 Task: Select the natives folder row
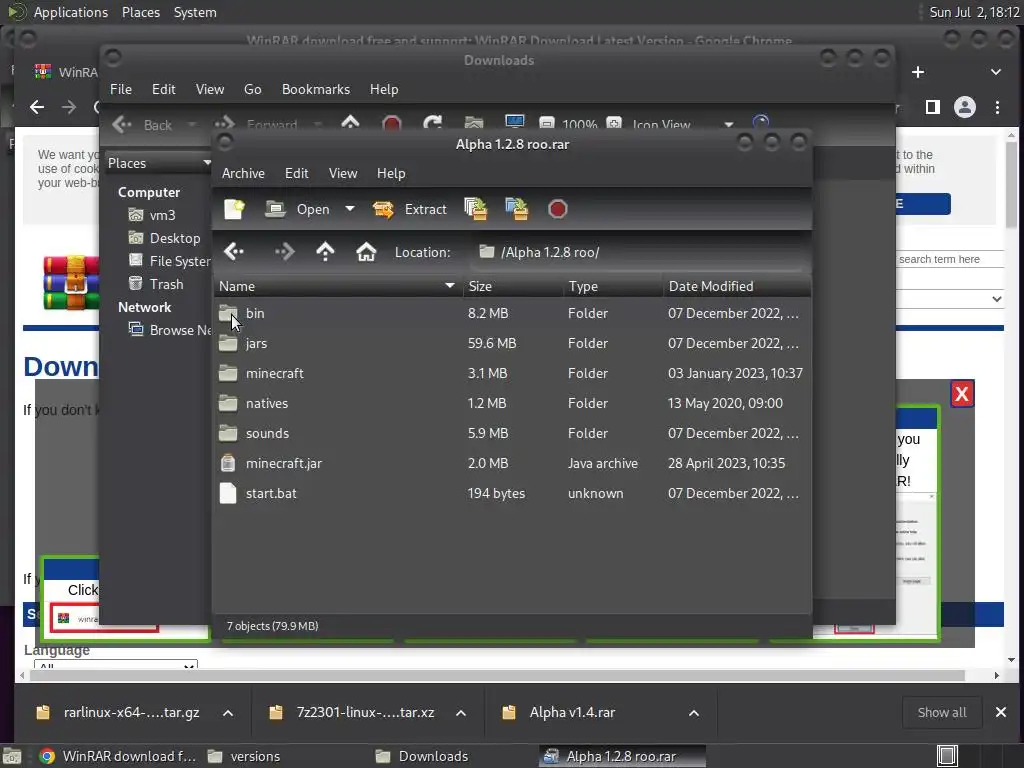(x=512, y=404)
